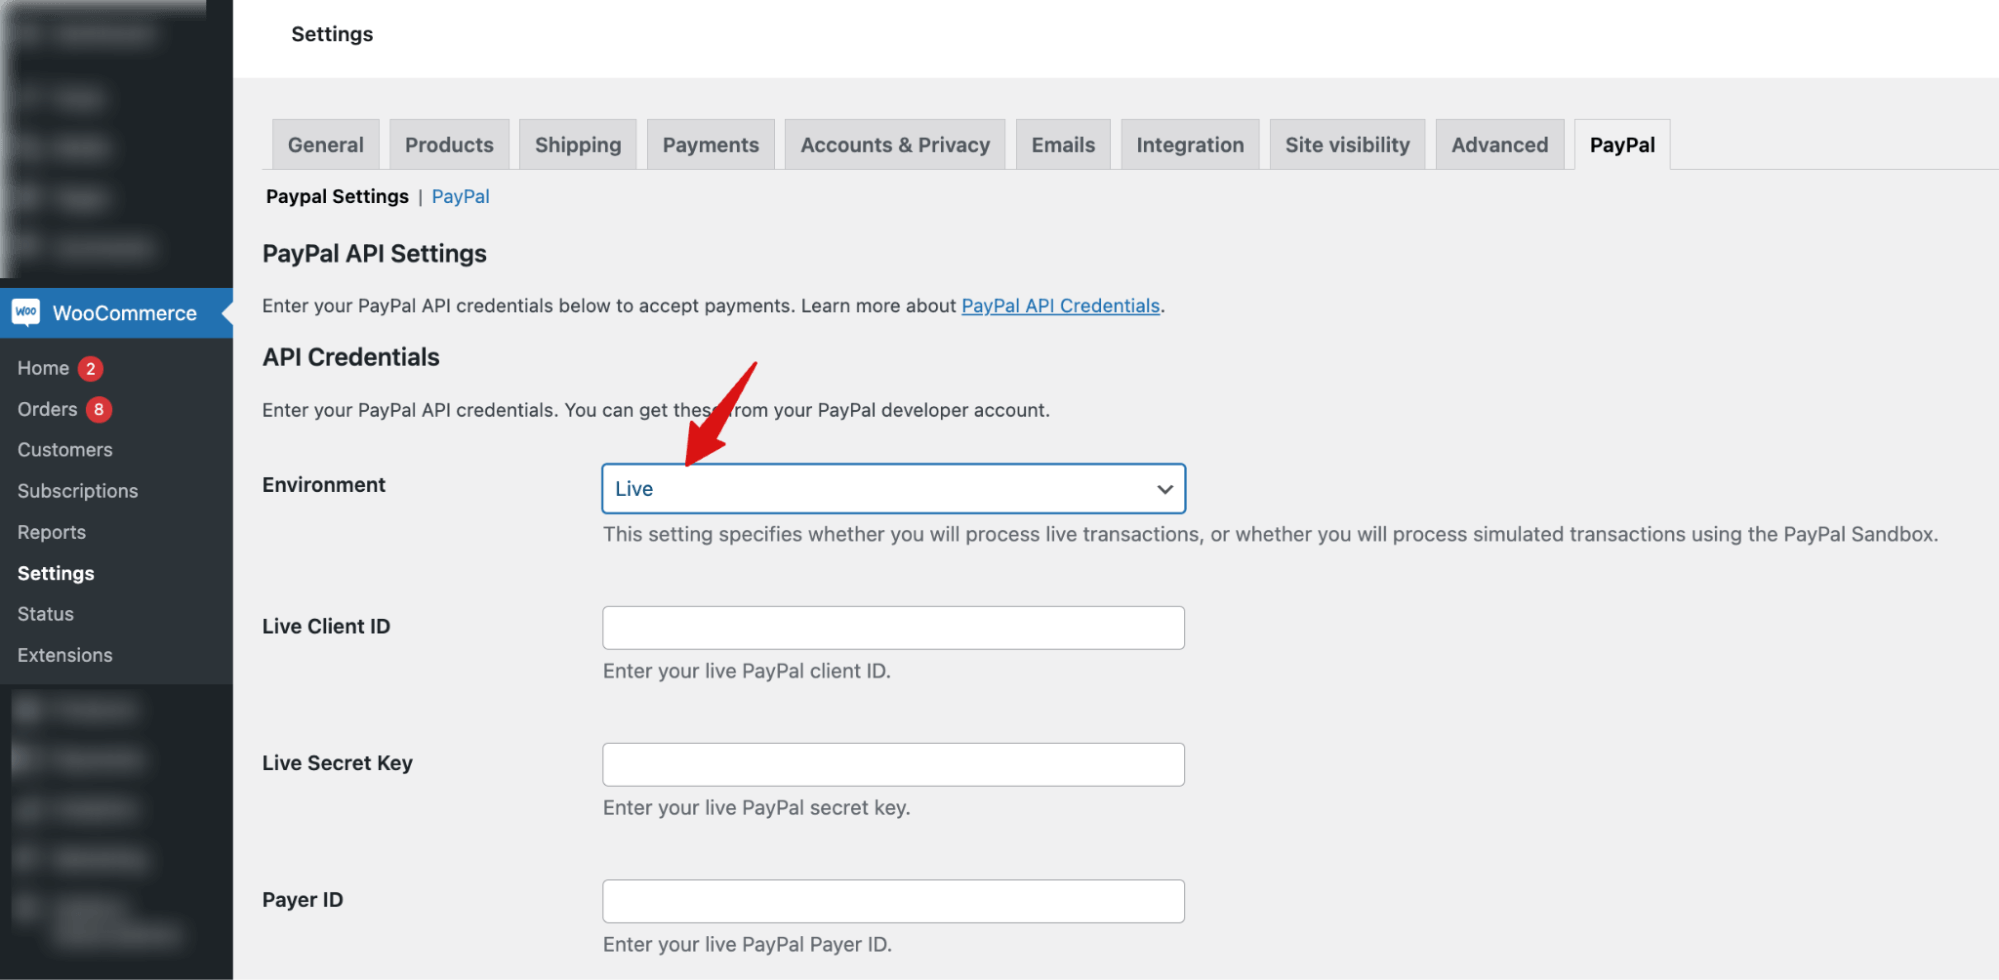This screenshot has width=1999, height=980.
Task: Click the PayPal sub-section link
Action: click(x=460, y=197)
